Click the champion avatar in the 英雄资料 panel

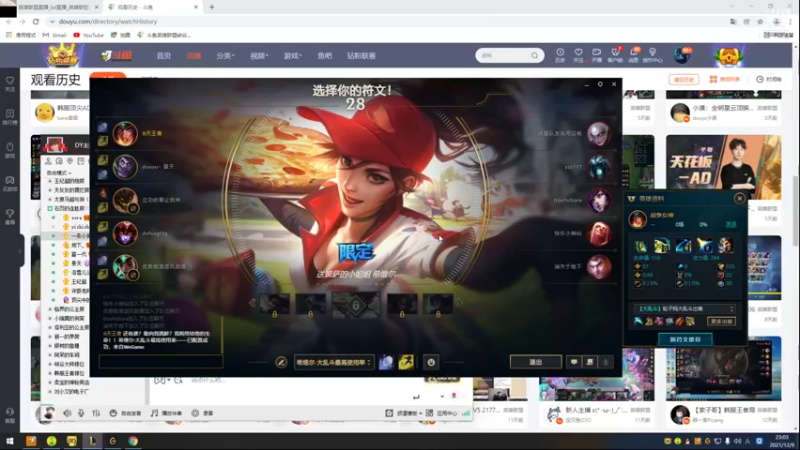pos(637,219)
